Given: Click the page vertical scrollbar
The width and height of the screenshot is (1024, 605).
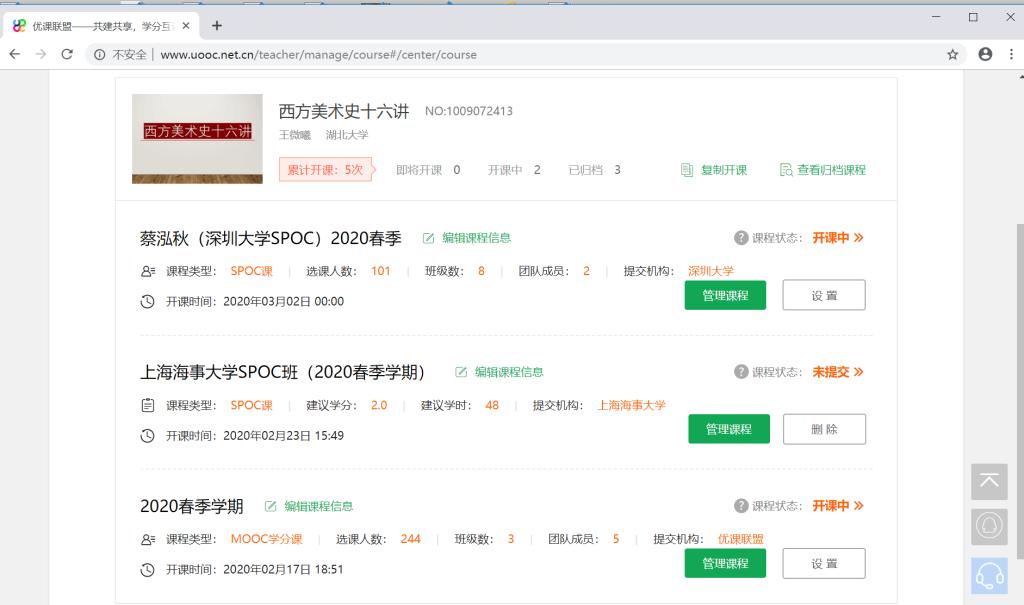Looking at the screenshot, I should (x=1019, y=392).
